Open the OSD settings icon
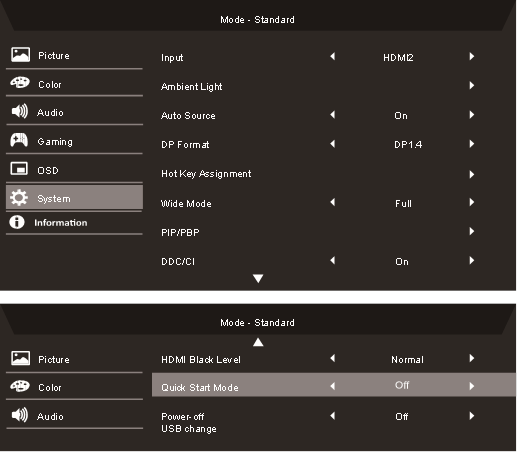517x453 pixels. (x=19, y=169)
